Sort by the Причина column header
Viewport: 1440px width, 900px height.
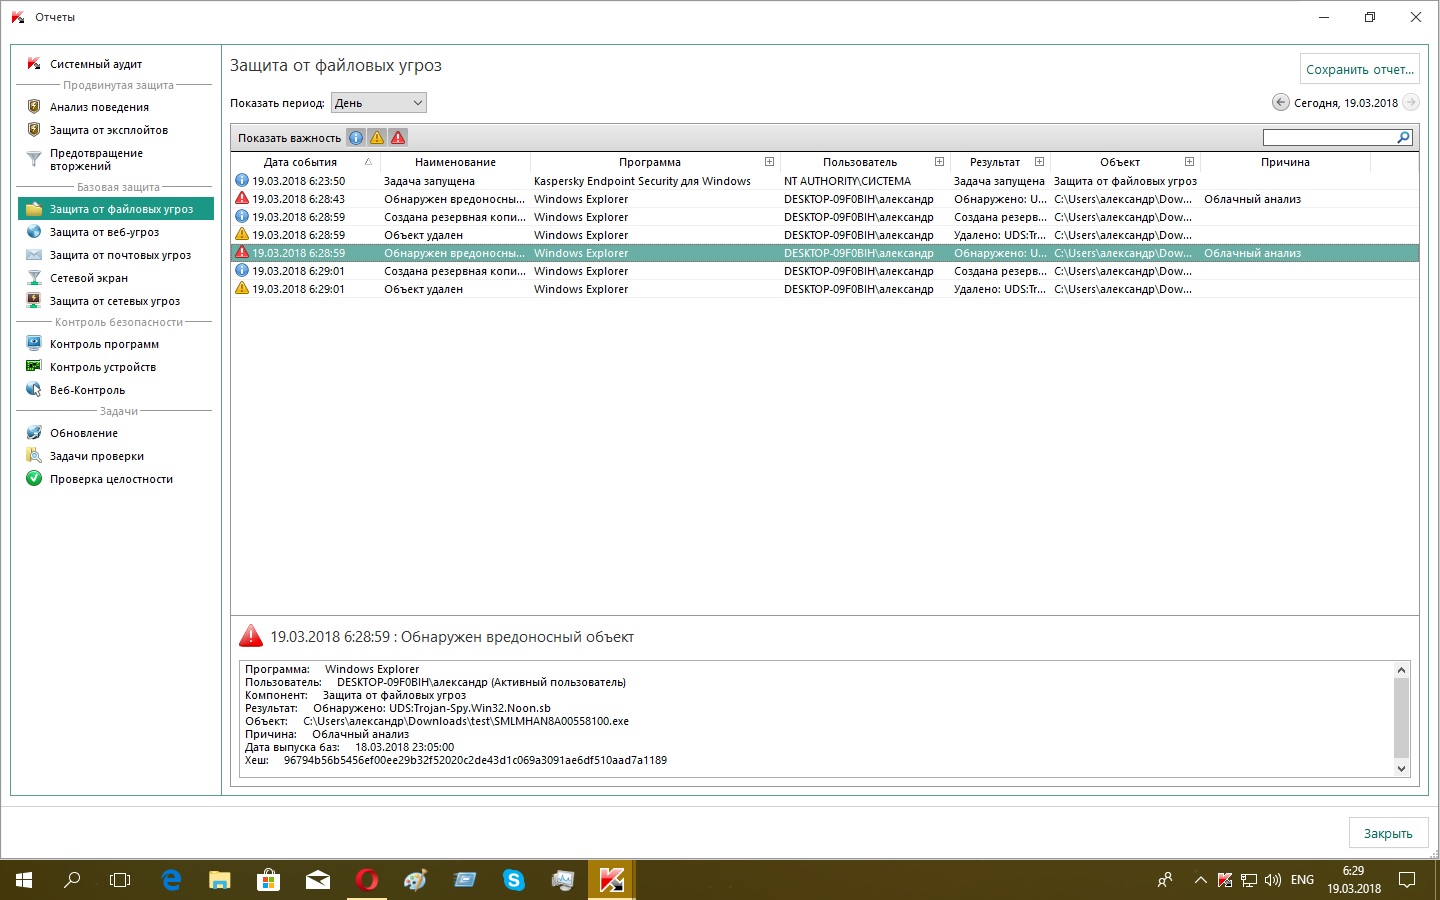click(1285, 162)
